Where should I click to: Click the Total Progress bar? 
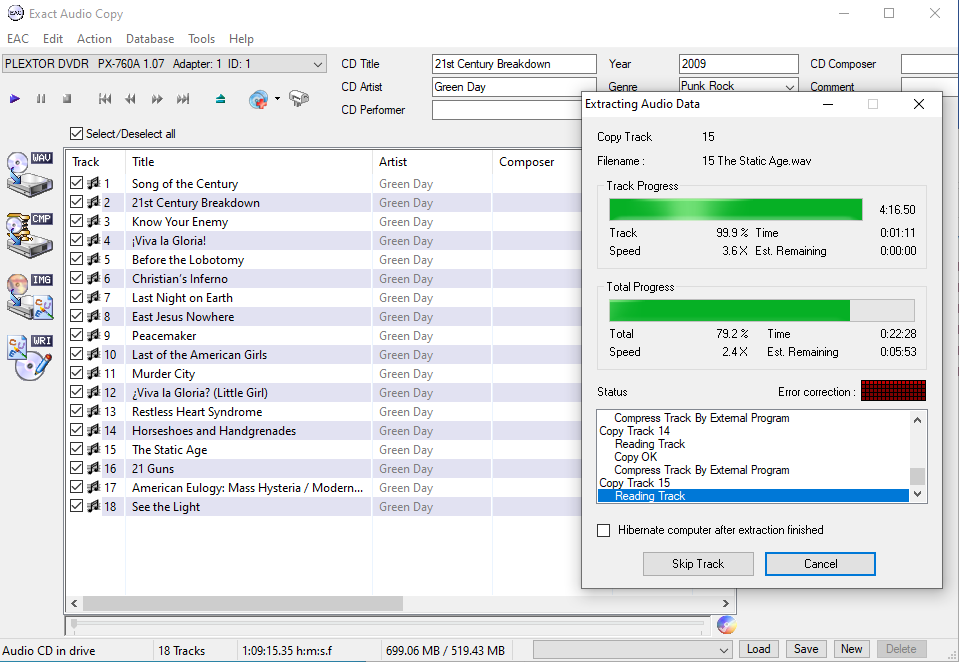tap(761, 310)
